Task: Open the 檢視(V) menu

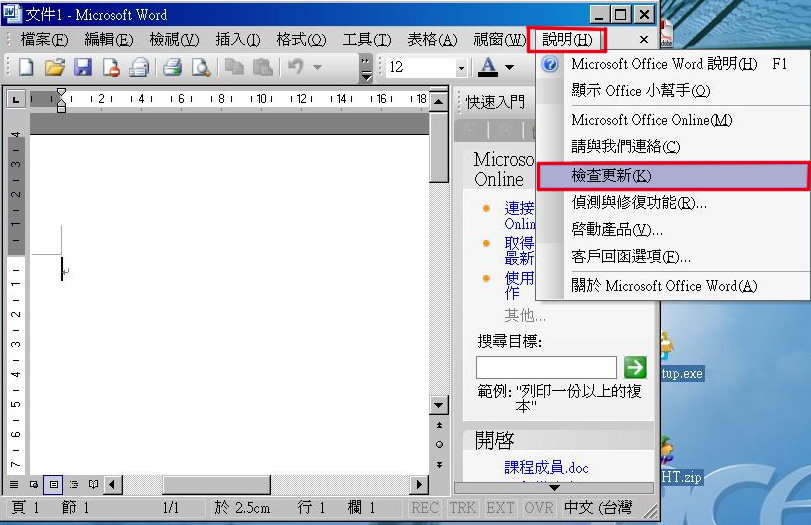Action: (x=174, y=40)
